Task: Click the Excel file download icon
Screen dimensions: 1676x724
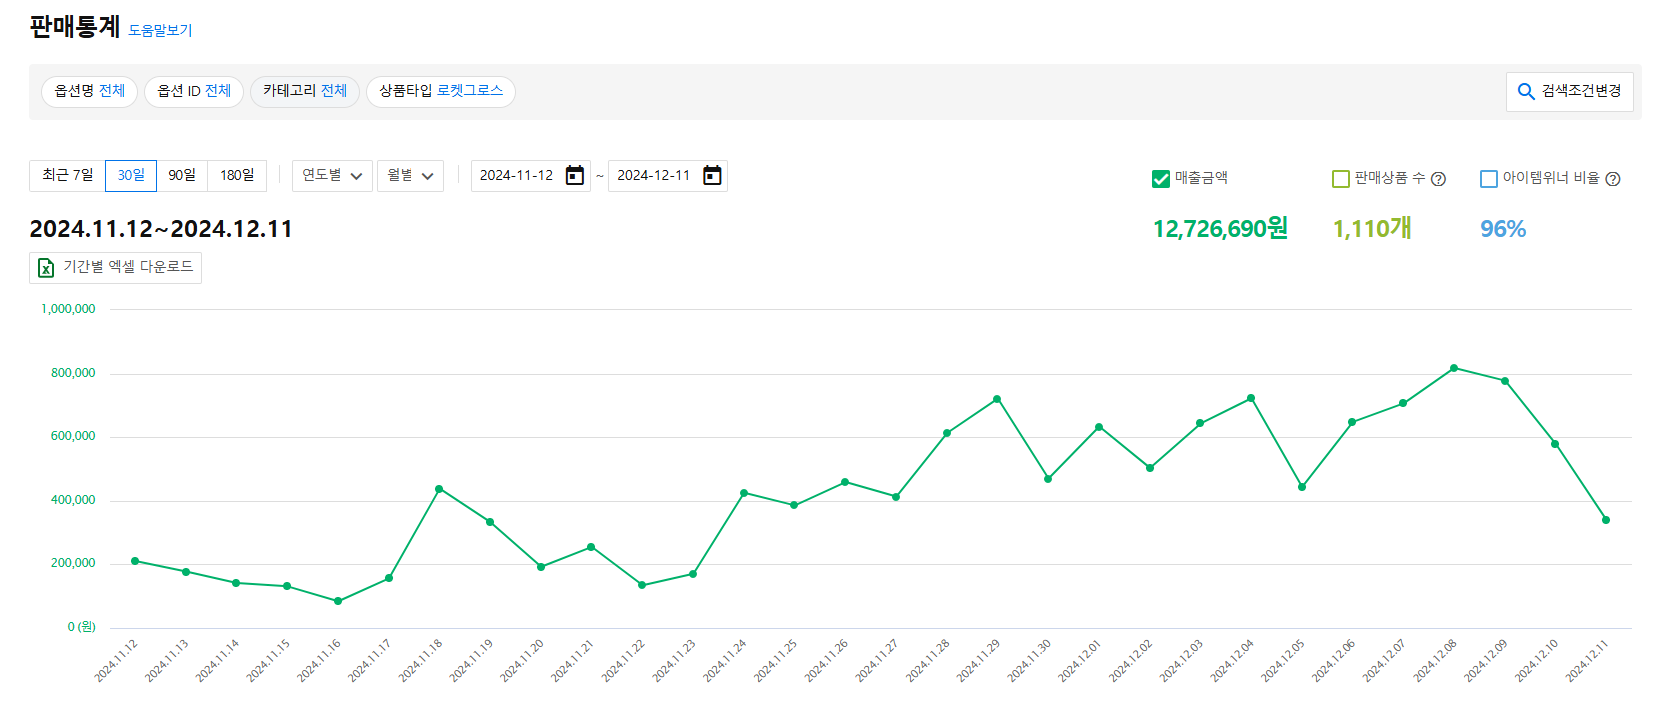Action: (x=46, y=268)
